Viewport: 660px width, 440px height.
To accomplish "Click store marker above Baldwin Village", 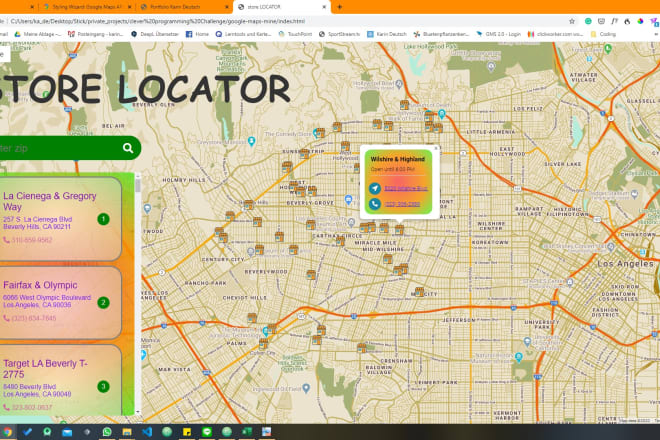I will (362, 348).
